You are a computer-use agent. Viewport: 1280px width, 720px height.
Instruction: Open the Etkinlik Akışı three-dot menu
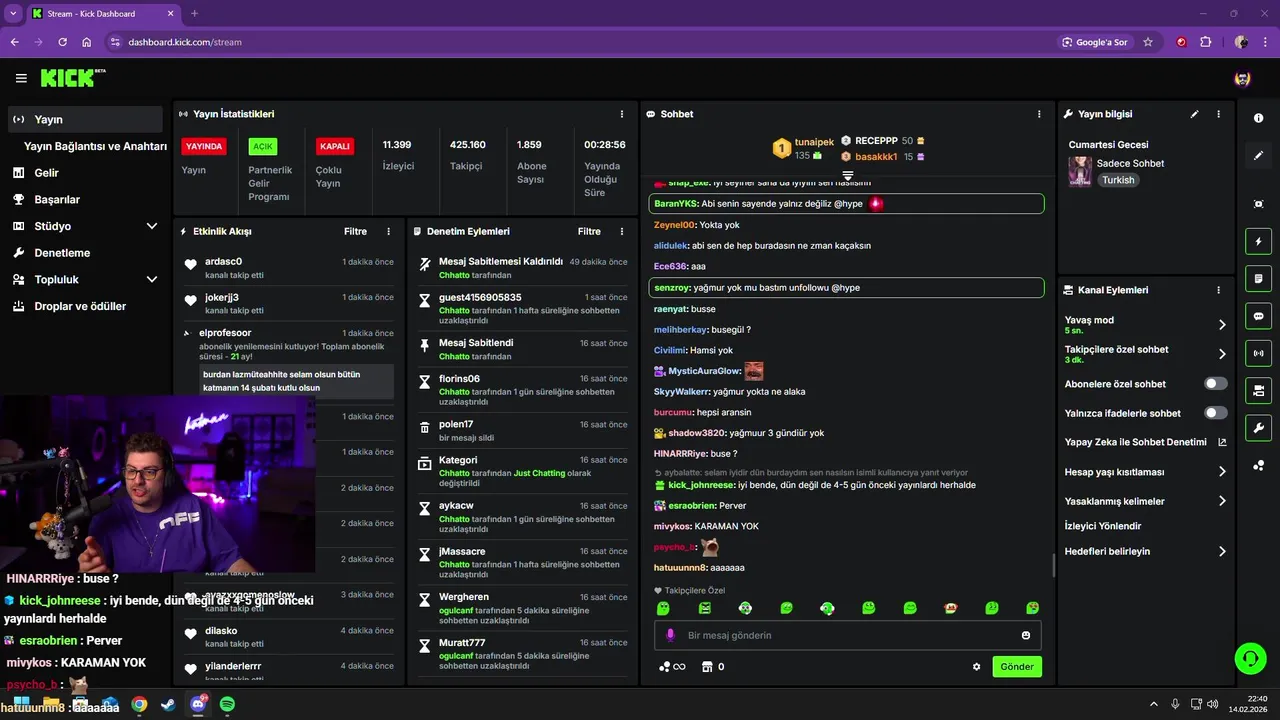click(x=389, y=231)
